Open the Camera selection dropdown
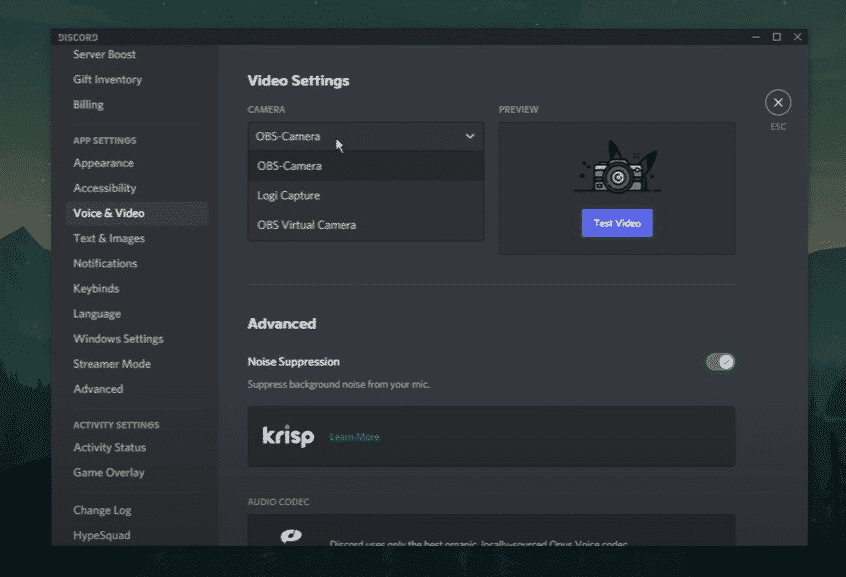Screen dimensions: 846x577 click(x=365, y=136)
